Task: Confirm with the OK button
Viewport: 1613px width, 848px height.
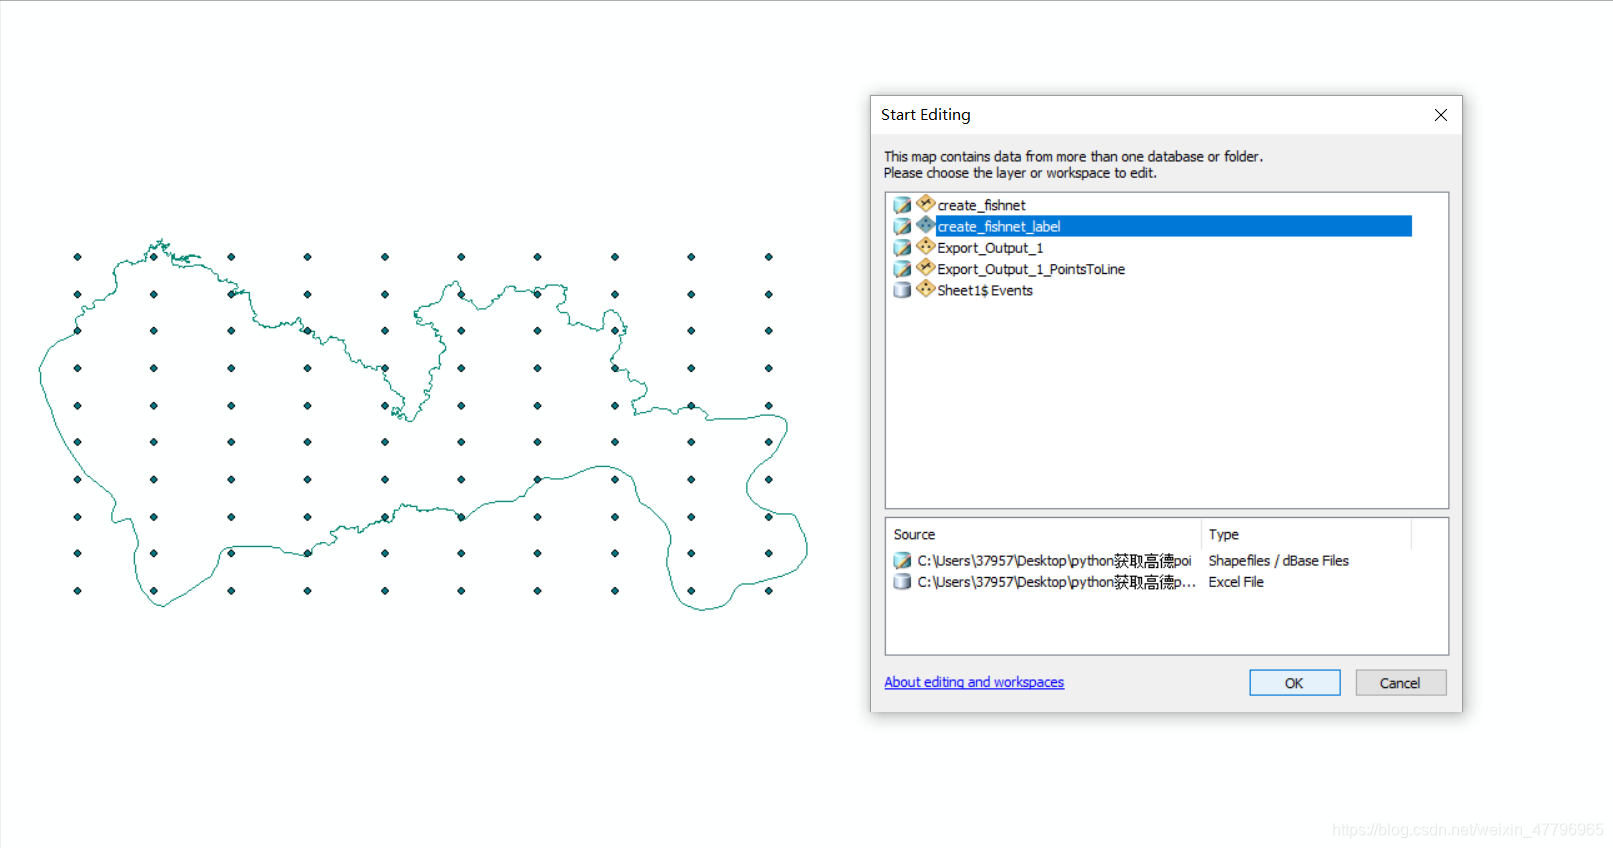Action: (1294, 683)
